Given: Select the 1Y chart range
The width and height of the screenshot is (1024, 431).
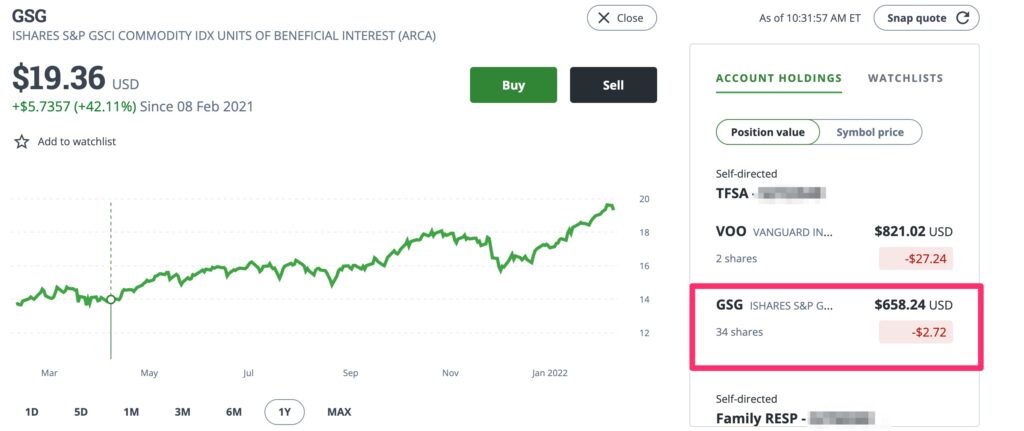Looking at the screenshot, I should pos(285,412).
